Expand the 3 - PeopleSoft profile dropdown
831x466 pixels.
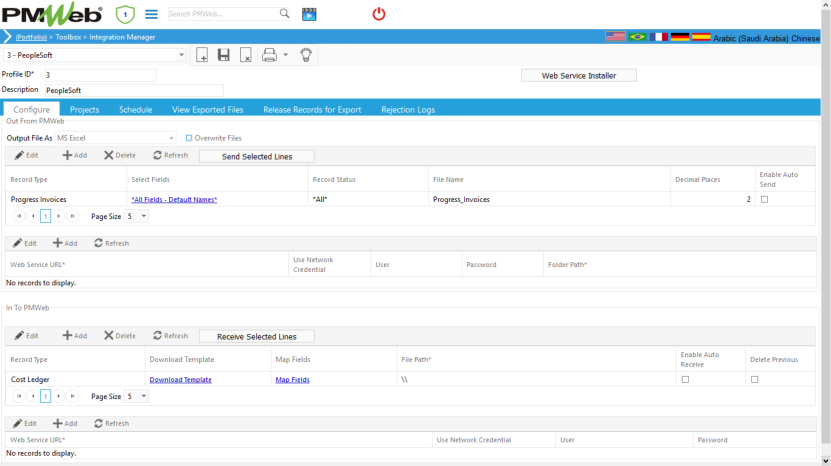(181, 55)
